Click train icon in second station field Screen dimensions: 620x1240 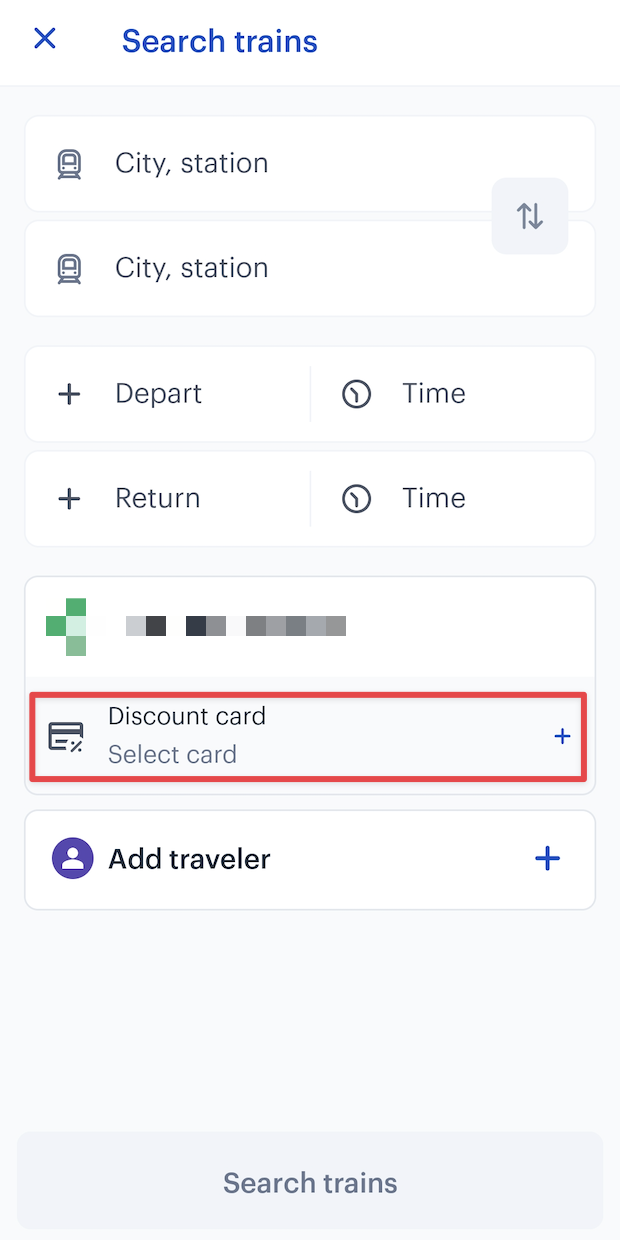(x=69, y=268)
